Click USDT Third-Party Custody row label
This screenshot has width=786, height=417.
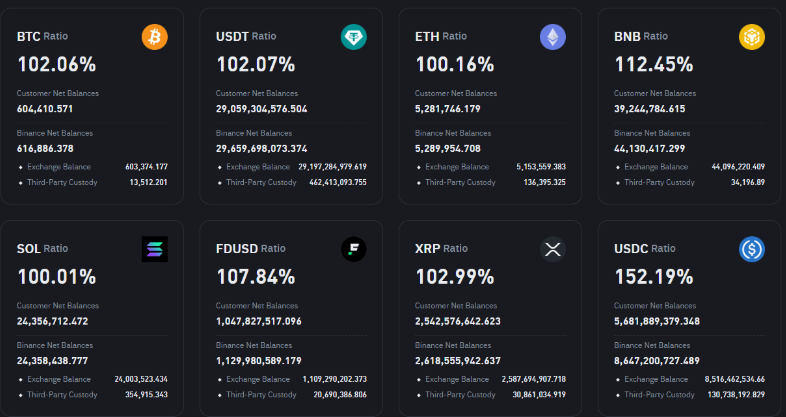point(261,183)
